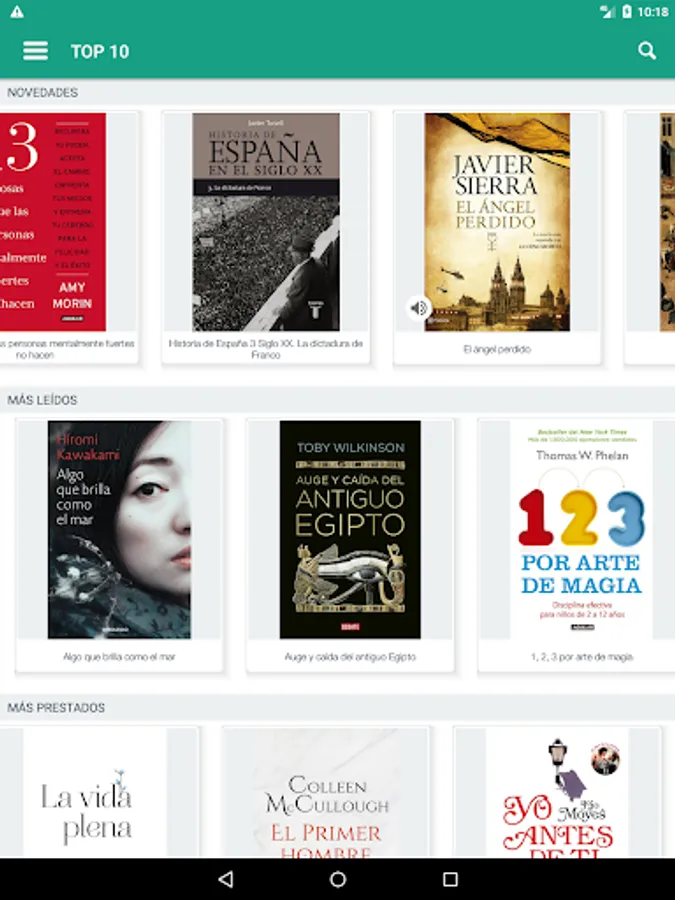Tap the search magnifier icon
This screenshot has height=900, width=675.
click(647, 51)
